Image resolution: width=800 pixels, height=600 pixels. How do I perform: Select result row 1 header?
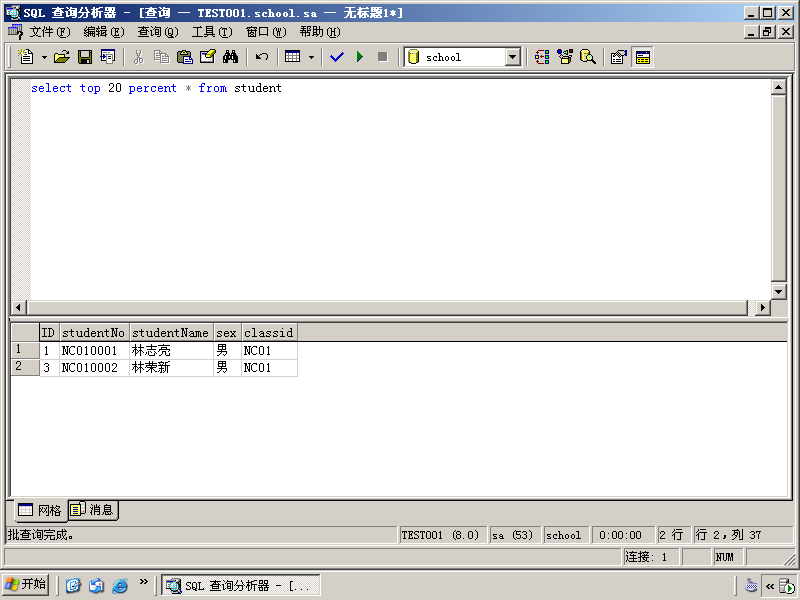coord(24,350)
